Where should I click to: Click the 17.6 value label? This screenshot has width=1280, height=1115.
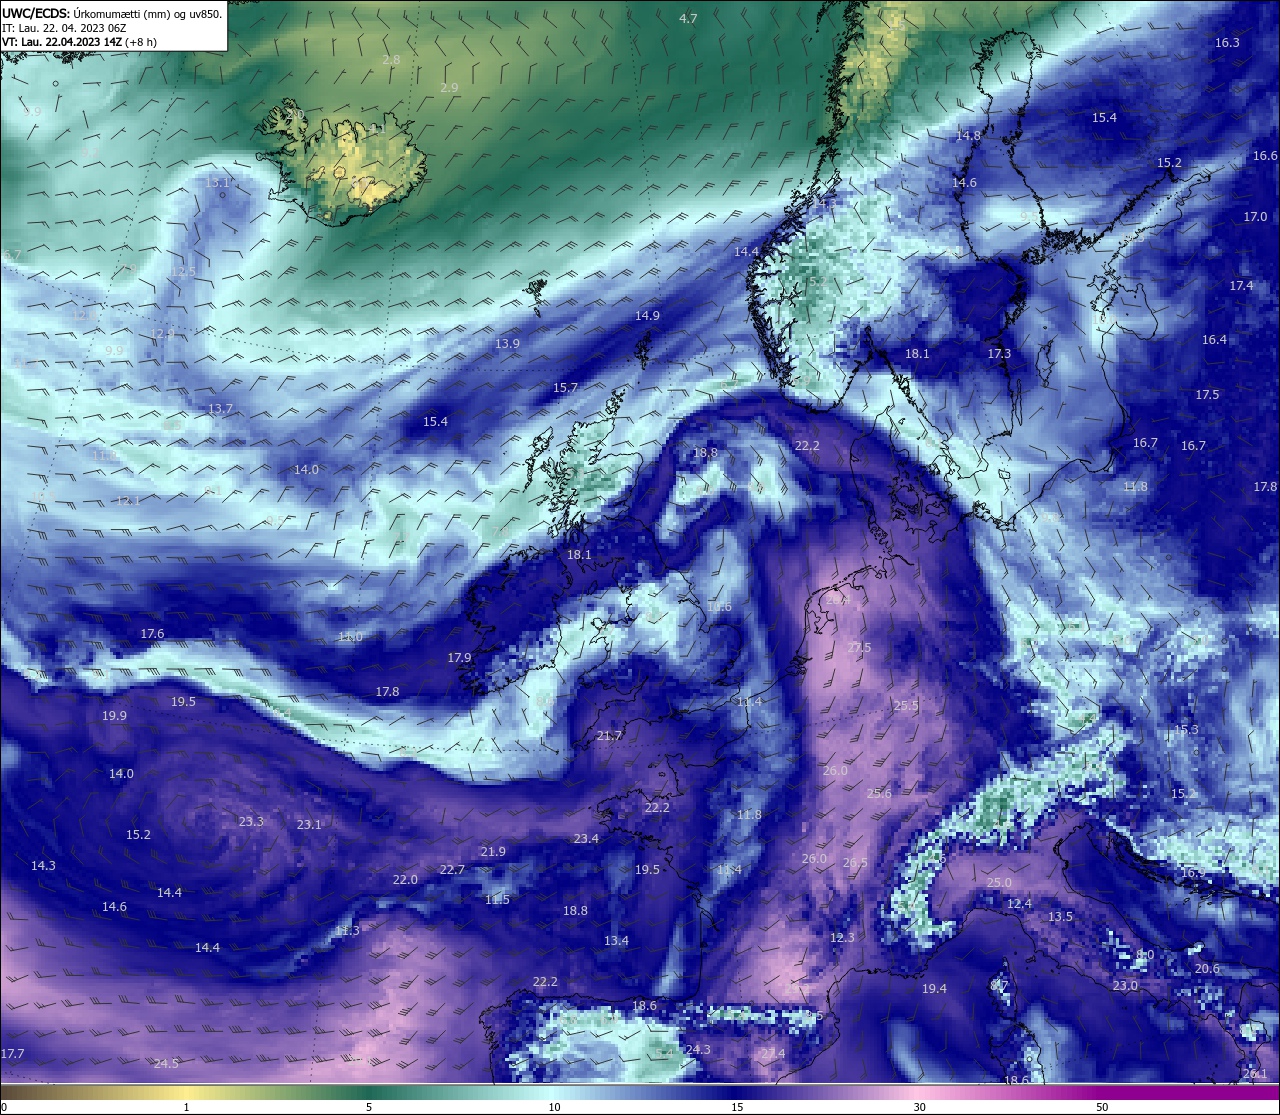[x=152, y=634]
